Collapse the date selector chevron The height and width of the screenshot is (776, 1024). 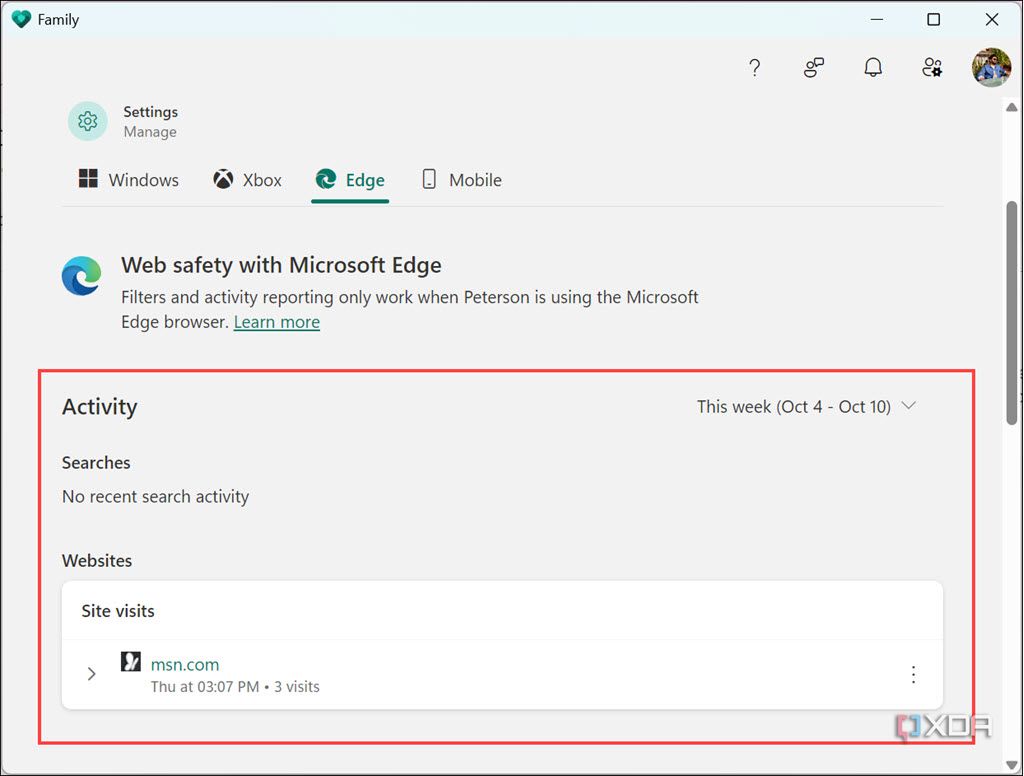tap(909, 405)
